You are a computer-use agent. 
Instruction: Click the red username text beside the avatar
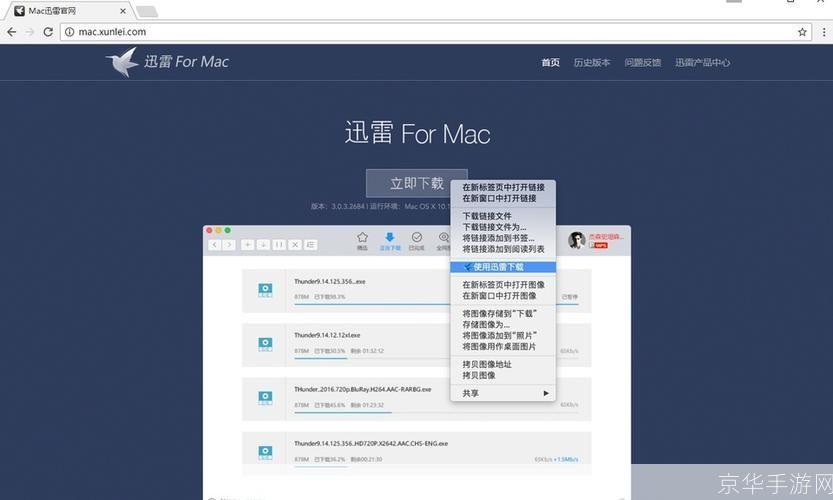coord(606,236)
